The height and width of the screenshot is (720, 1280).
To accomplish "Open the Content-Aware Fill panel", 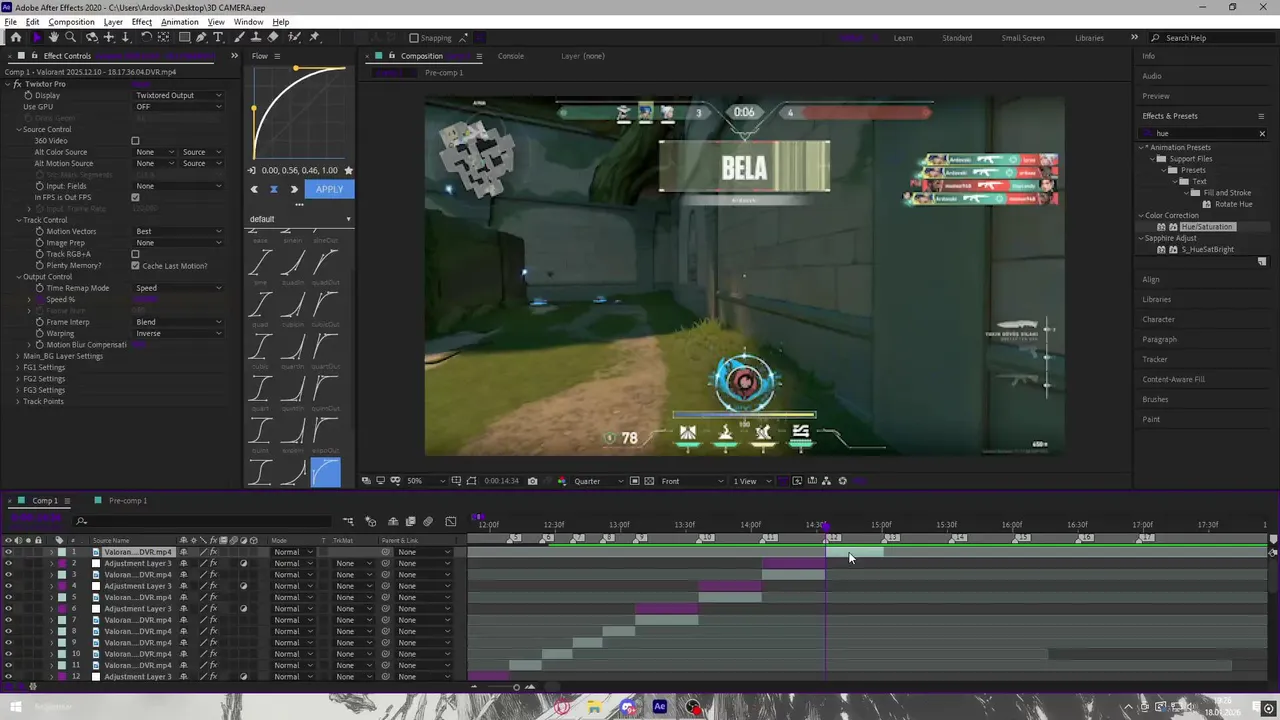I will (1173, 379).
